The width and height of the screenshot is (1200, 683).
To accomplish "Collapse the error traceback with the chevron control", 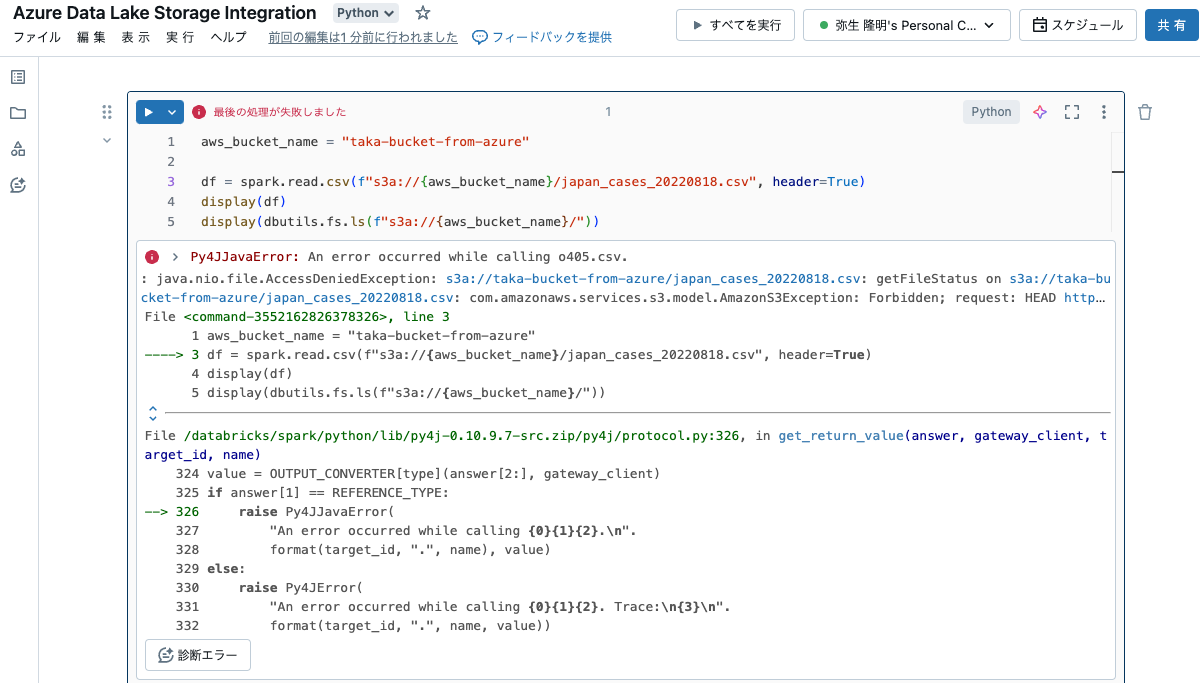I will pos(152,411).
